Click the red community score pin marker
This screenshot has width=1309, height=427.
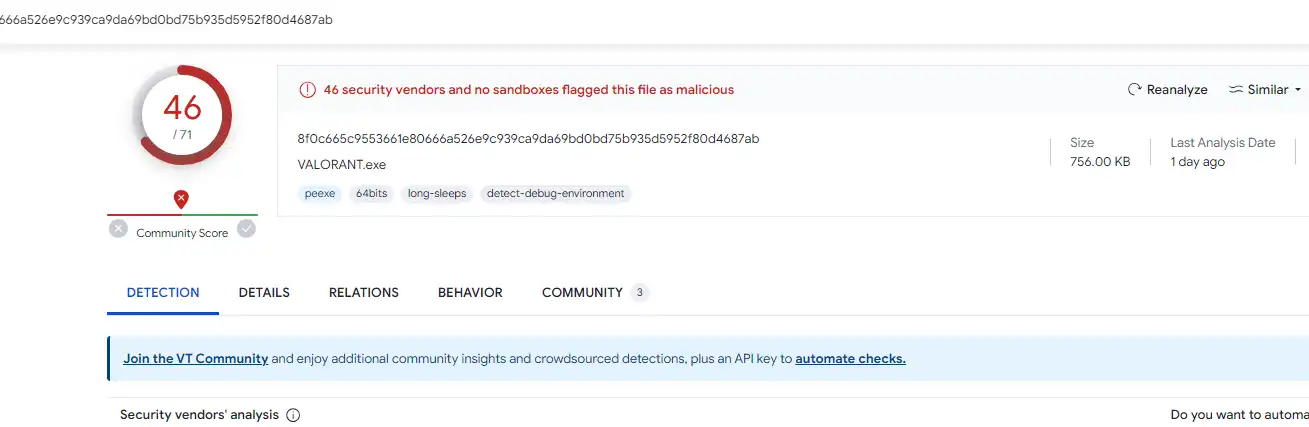tap(181, 199)
